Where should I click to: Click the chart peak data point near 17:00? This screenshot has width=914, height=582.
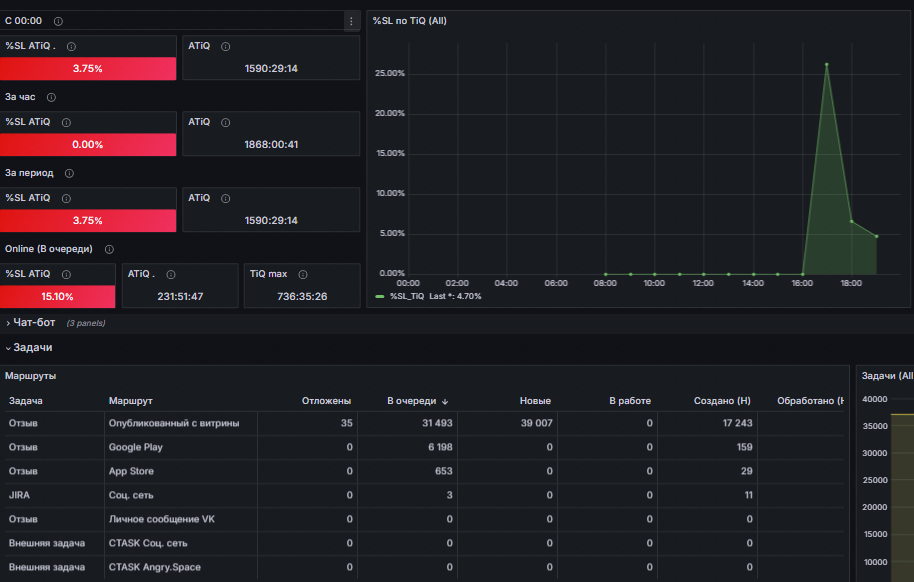pyautogui.click(x=827, y=64)
